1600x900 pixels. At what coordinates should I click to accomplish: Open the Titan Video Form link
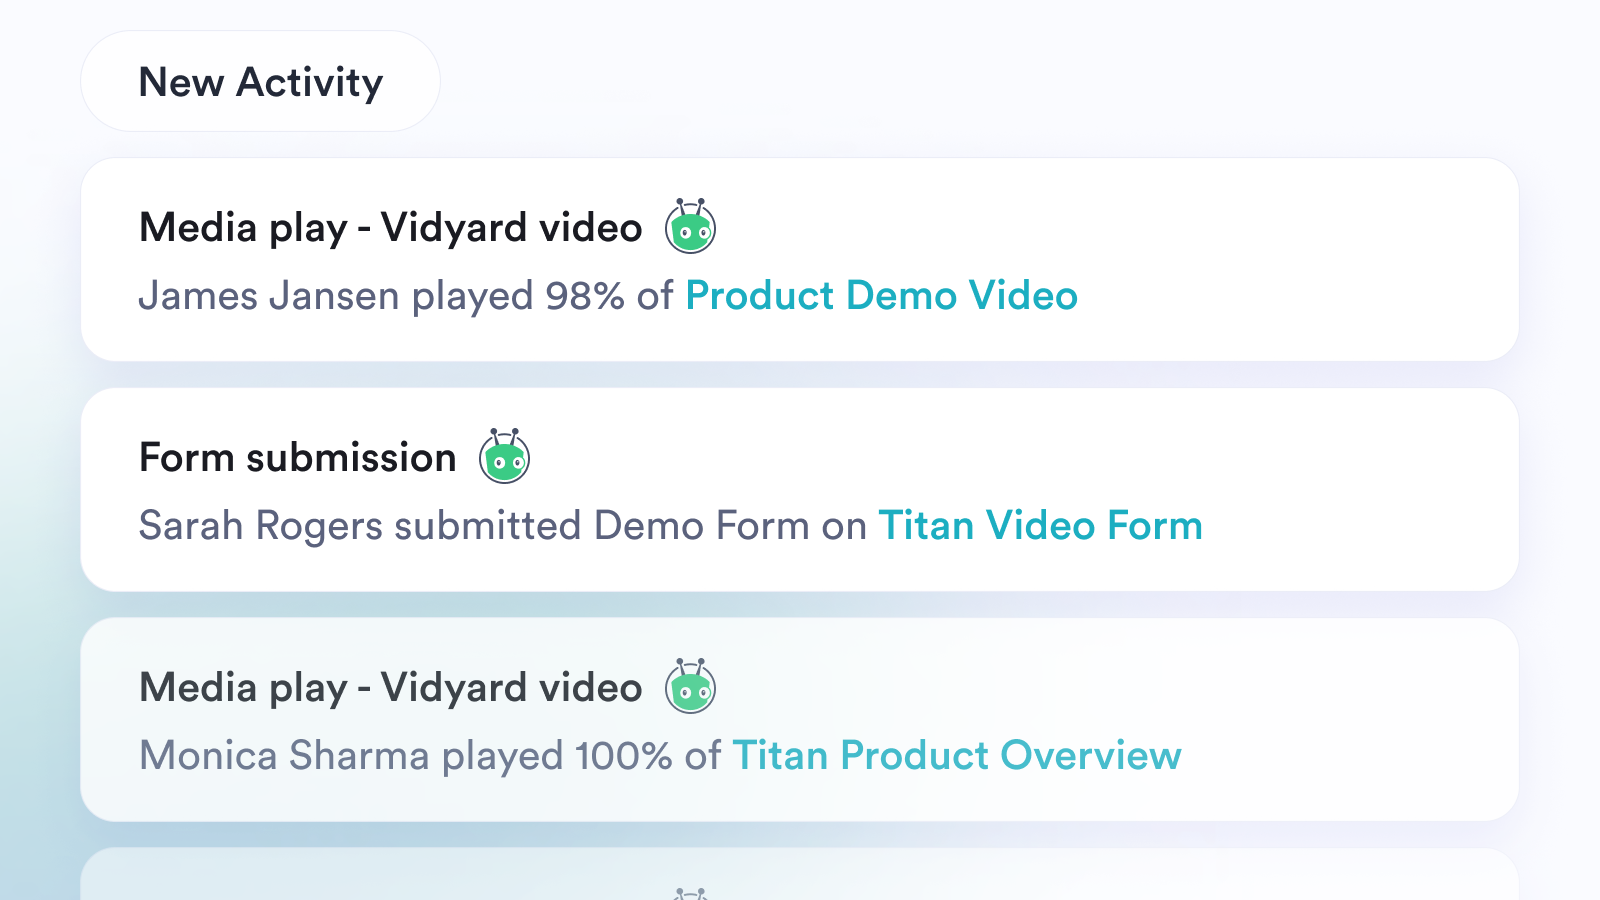(x=1041, y=526)
